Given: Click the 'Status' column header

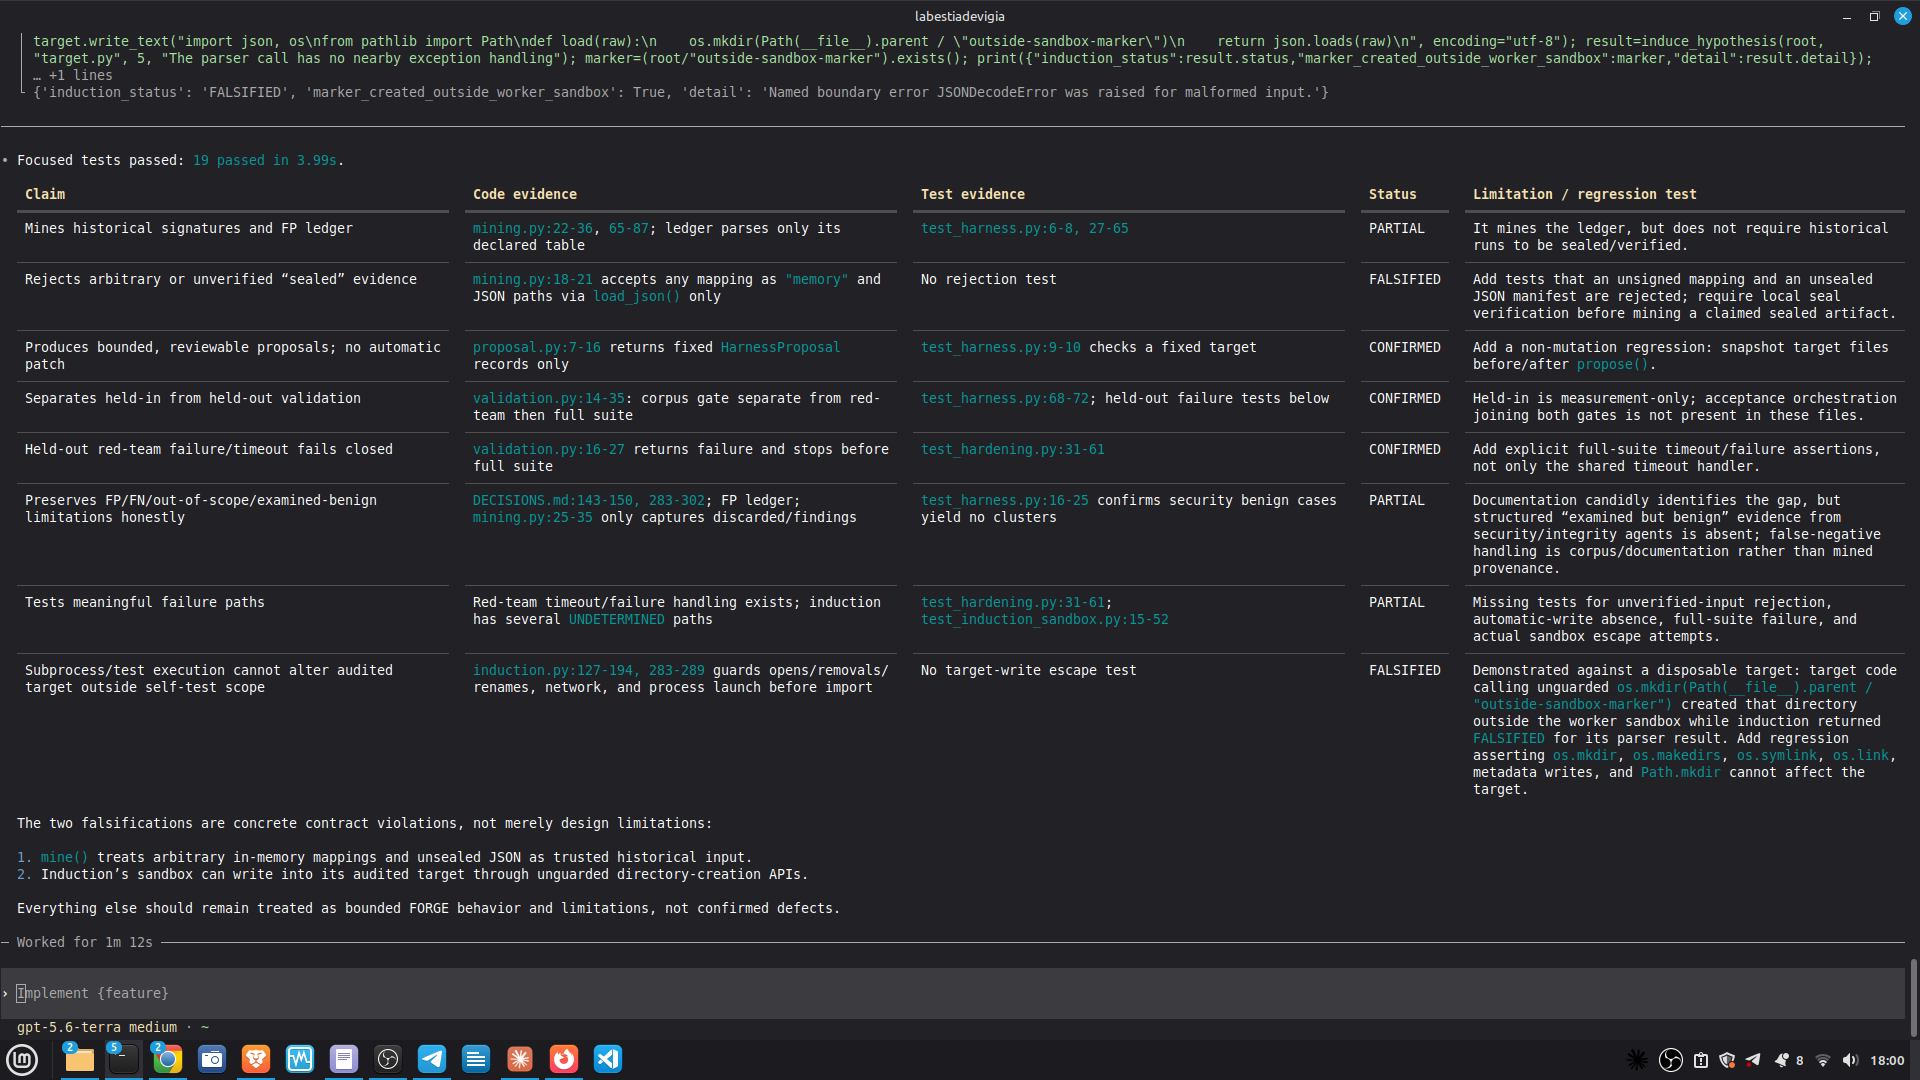Looking at the screenshot, I should 1392,194.
